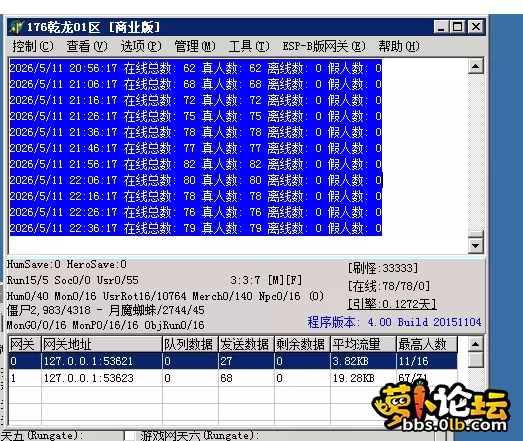
Task: Select log line 2026/5/11 22:06:17
Action: click(x=196, y=180)
